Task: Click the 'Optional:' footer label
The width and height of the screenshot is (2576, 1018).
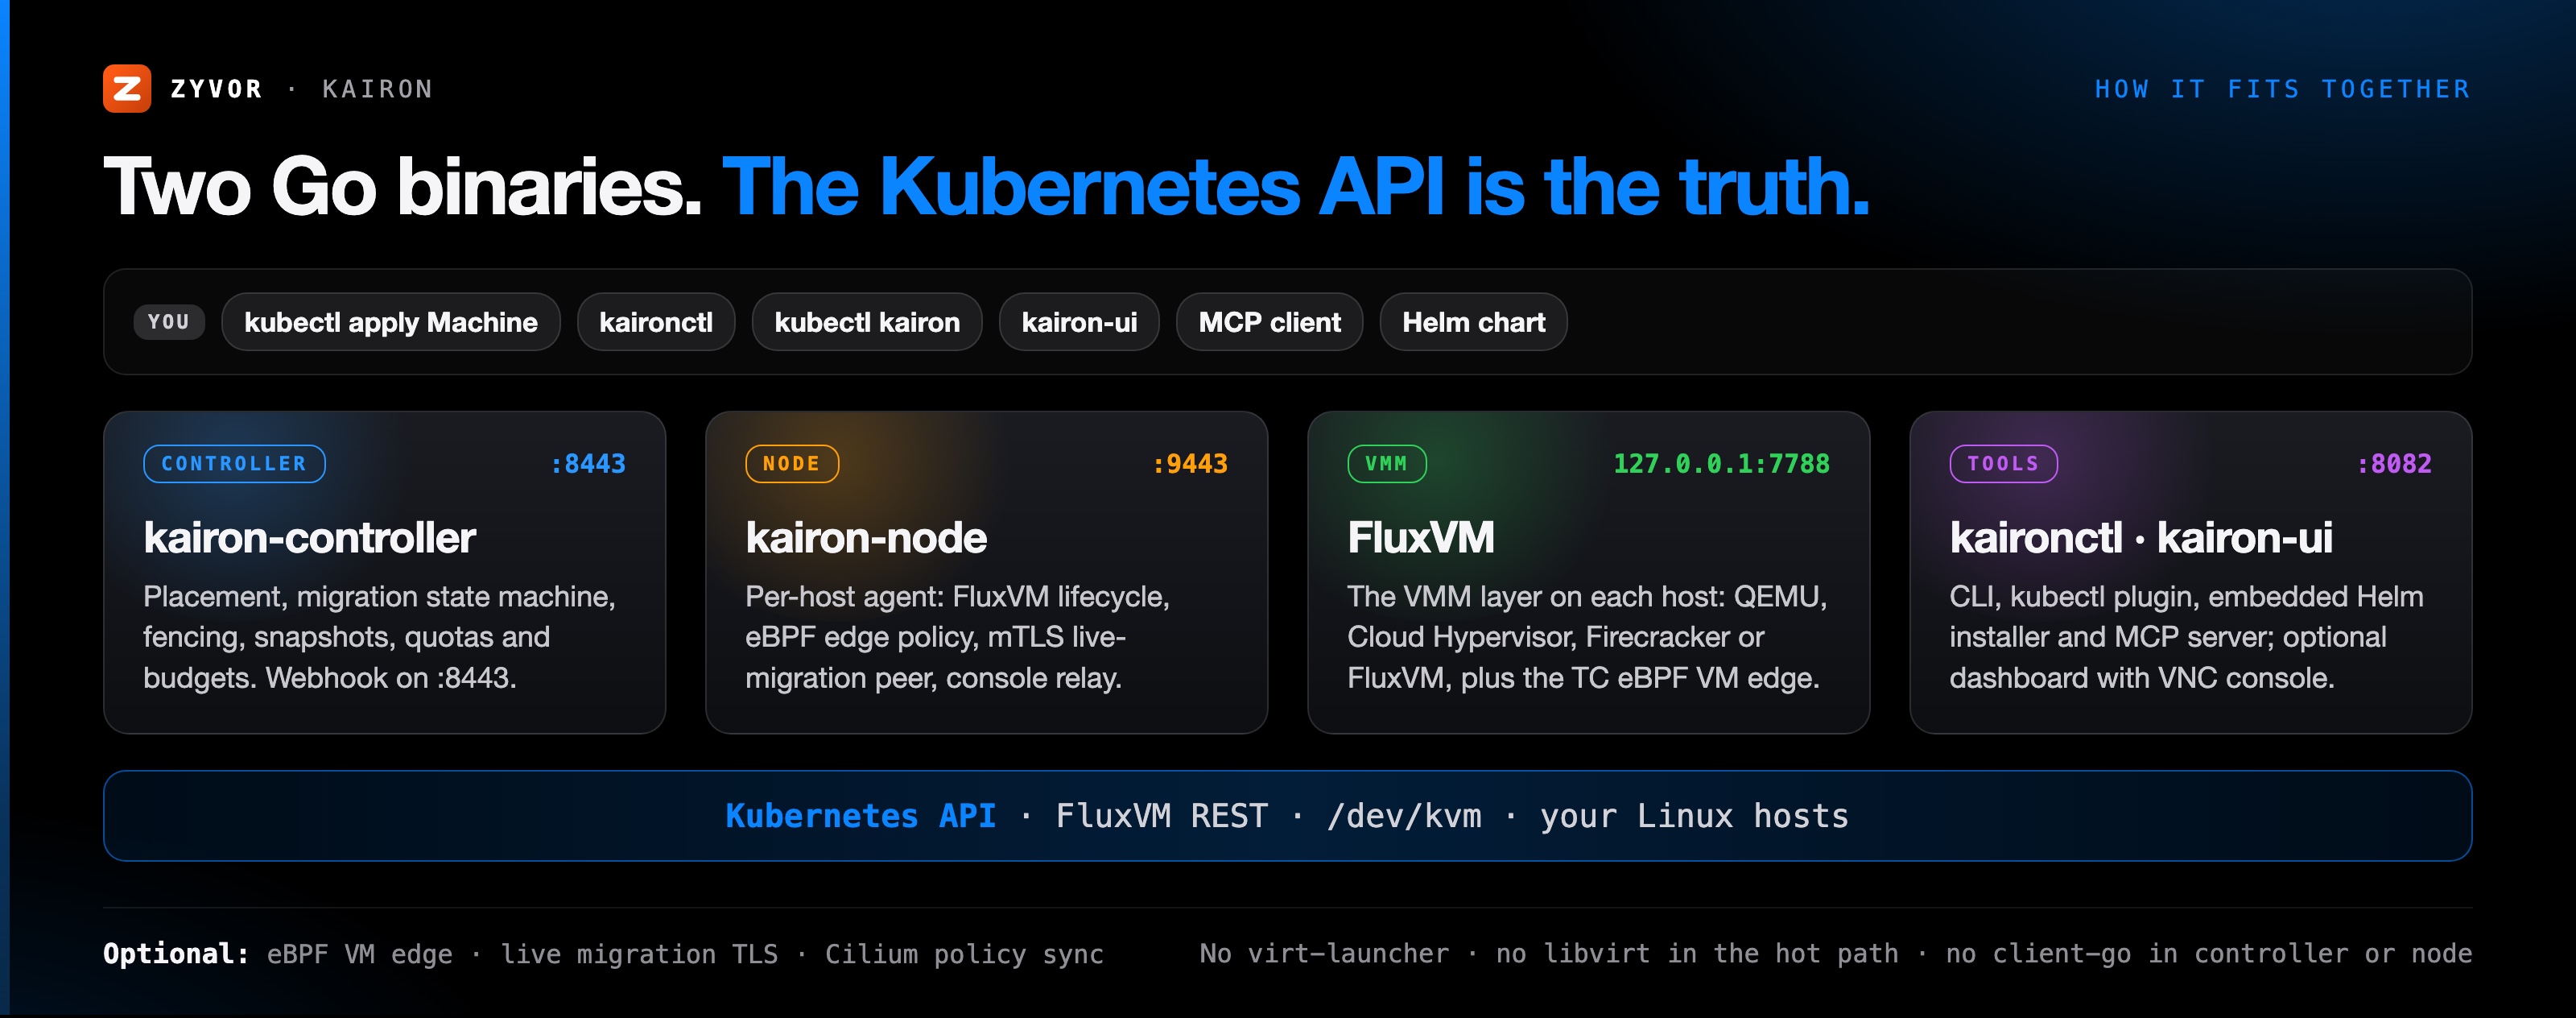Action: [x=176, y=954]
